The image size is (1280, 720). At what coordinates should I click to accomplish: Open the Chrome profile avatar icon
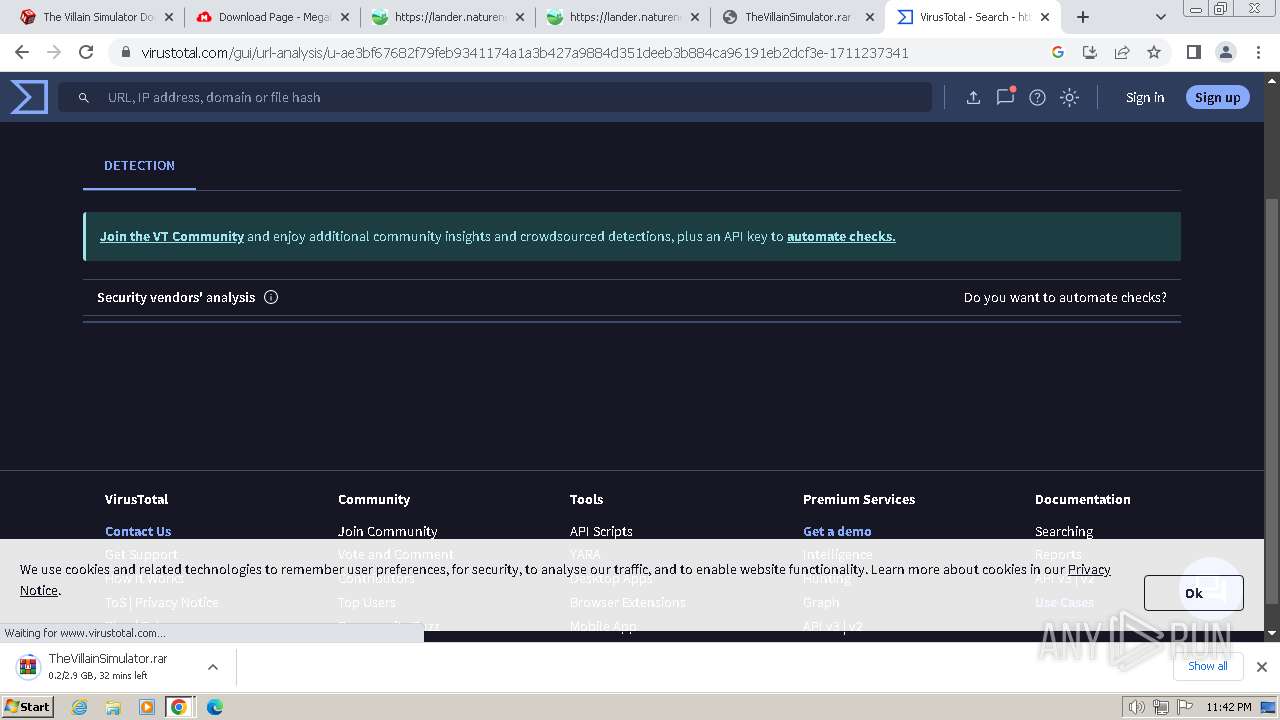tap(1225, 52)
